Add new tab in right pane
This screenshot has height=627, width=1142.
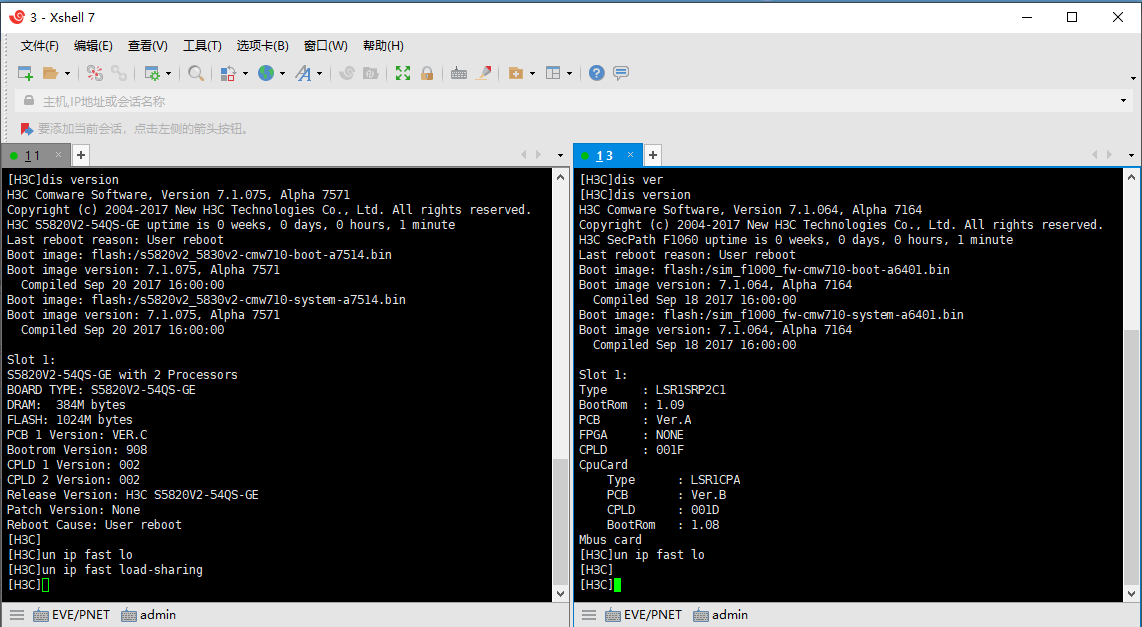point(653,154)
